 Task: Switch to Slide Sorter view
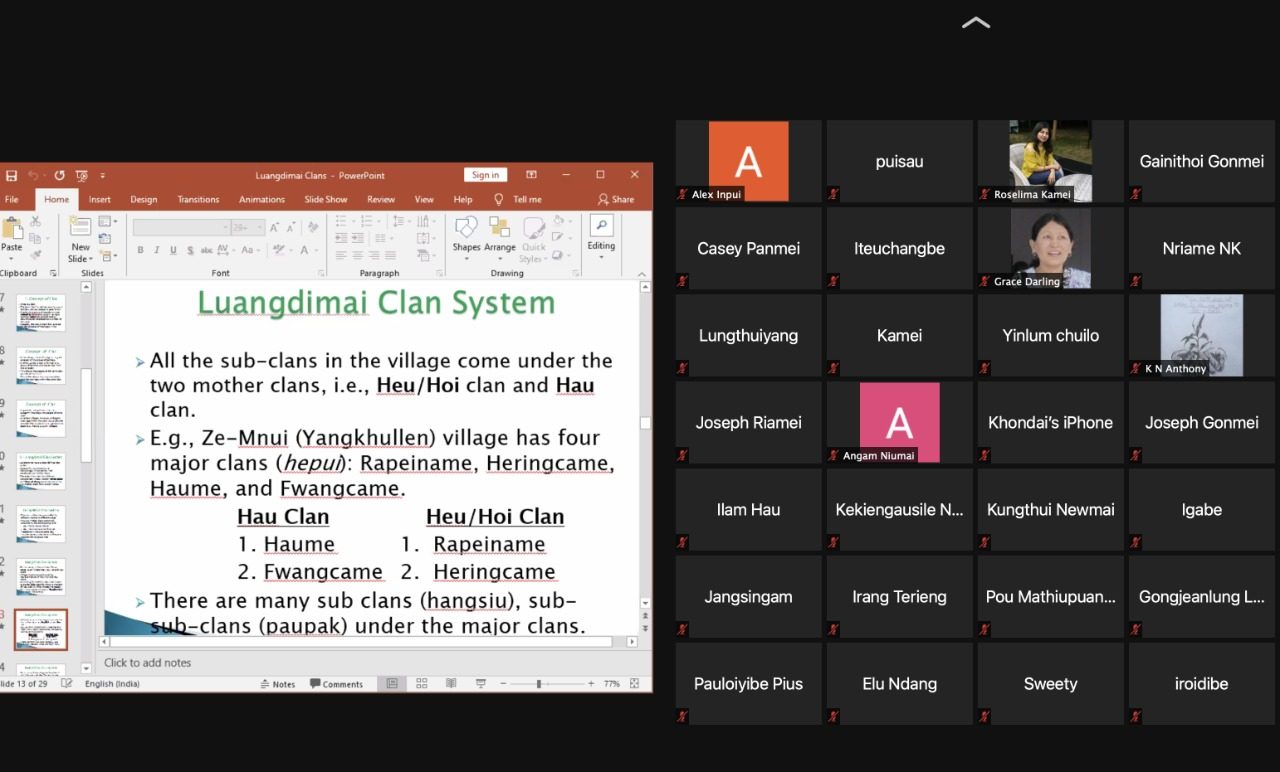(x=422, y=684)
